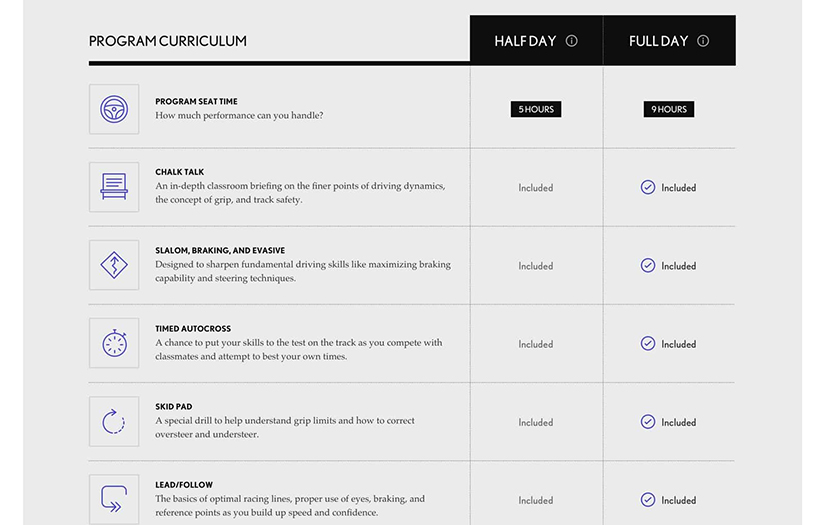Click the Timed Autocross stopwatch icon
This screenshot has height=525, width=825.
click(x=114, y=343)
